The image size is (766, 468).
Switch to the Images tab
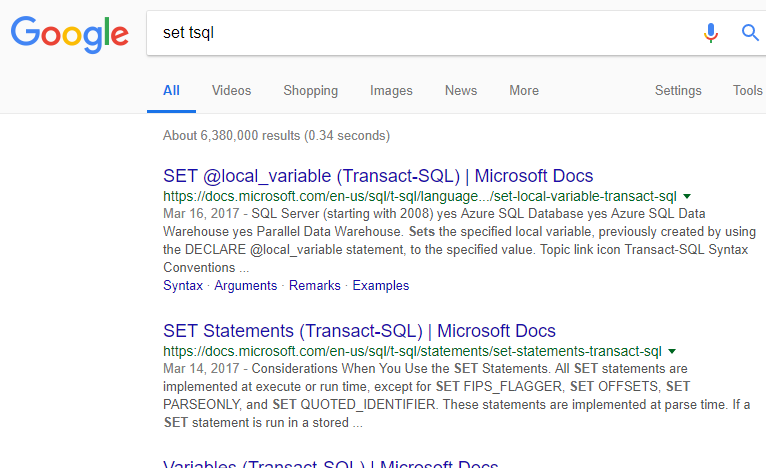coord(391,90)
